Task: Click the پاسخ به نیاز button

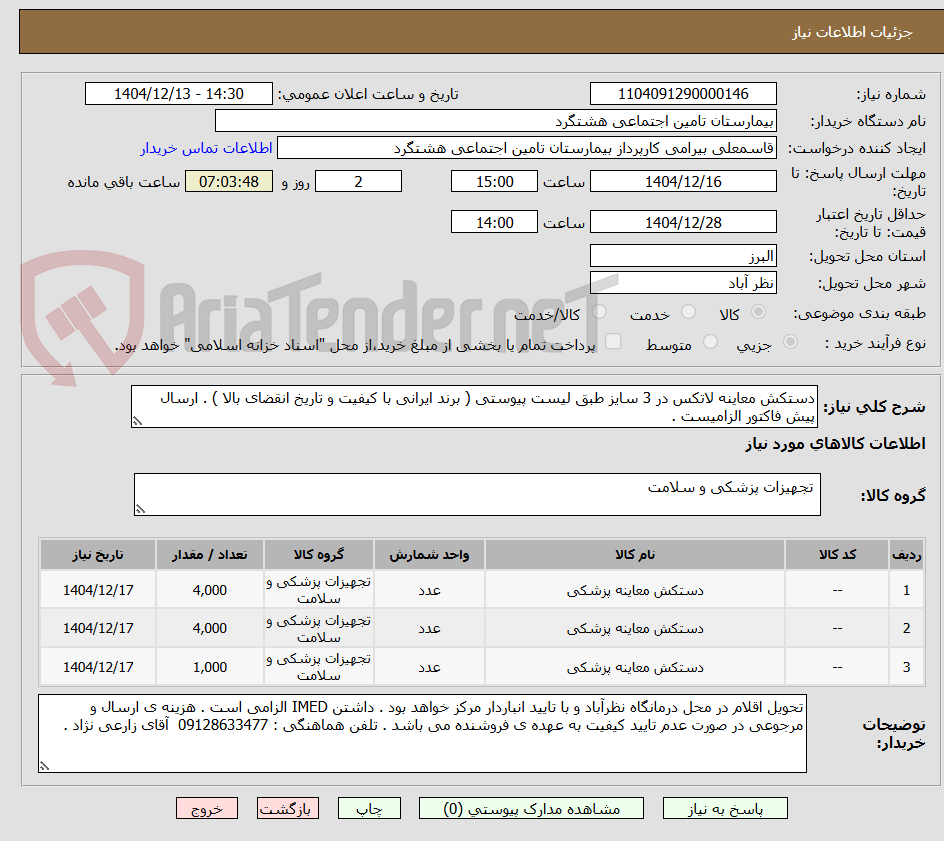Action: (725, 808)
